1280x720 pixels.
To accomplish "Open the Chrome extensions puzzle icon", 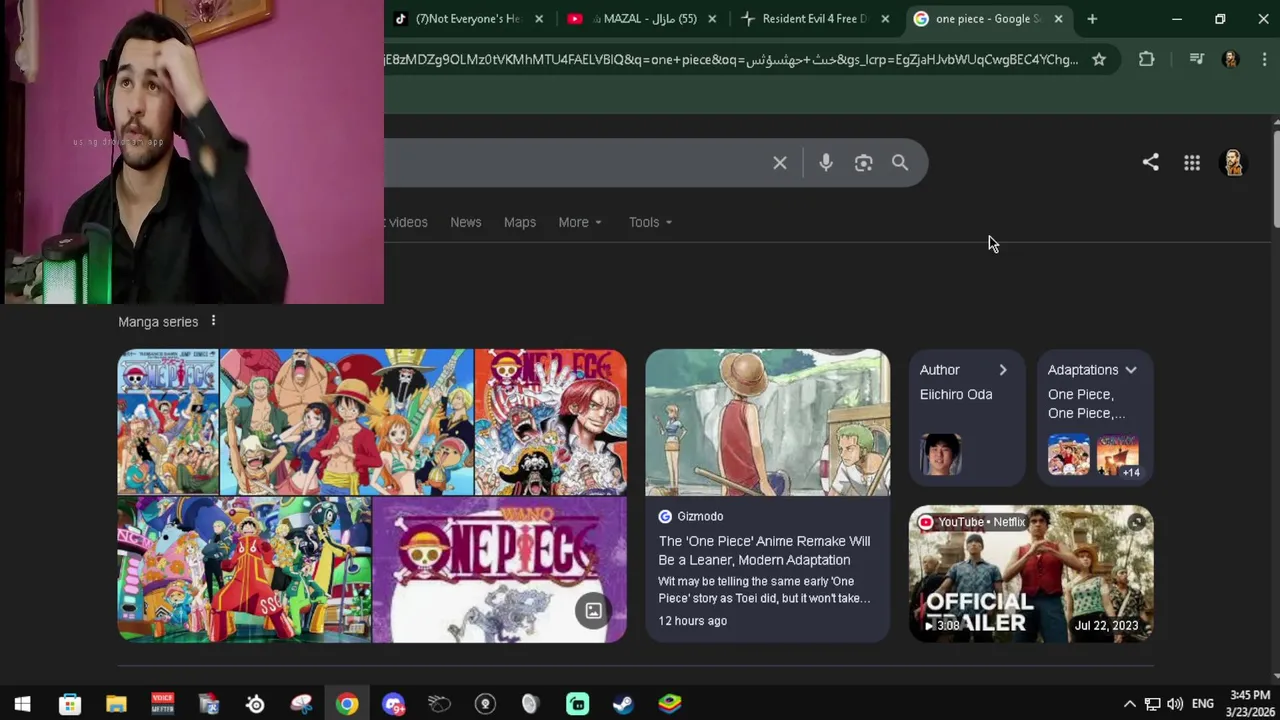I will (1147, 59).
